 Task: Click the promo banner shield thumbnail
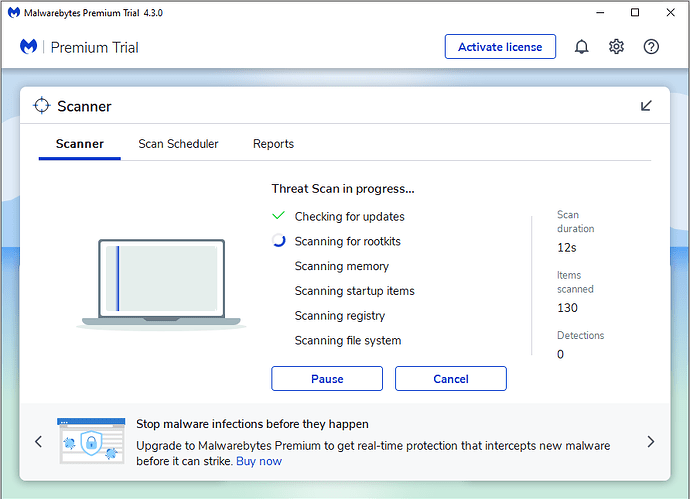(x=91, y=441)
